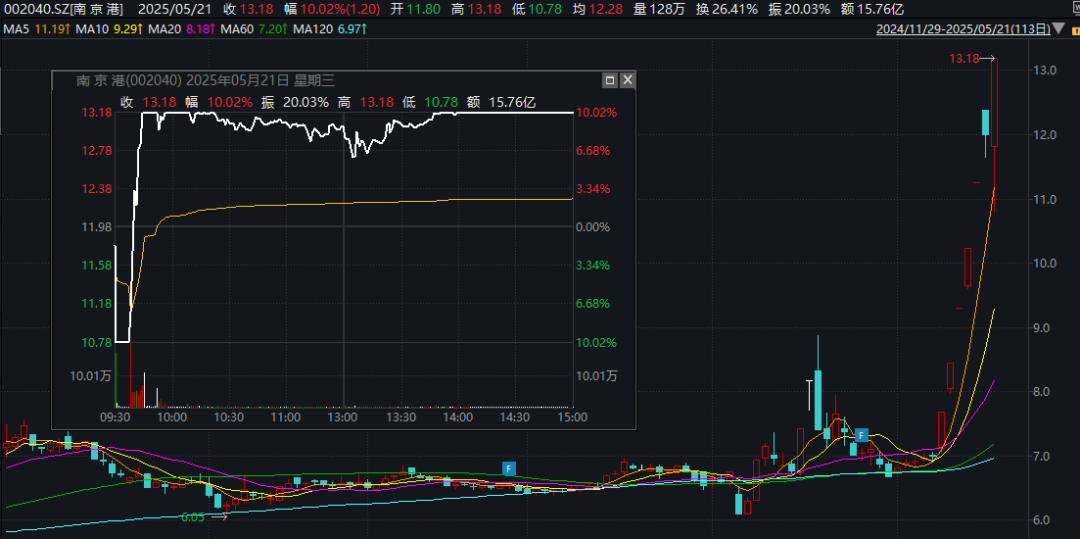Click the F marker near the right candles
The image size is (1080, 539).
pyautogui.click(x=860, y=435)
